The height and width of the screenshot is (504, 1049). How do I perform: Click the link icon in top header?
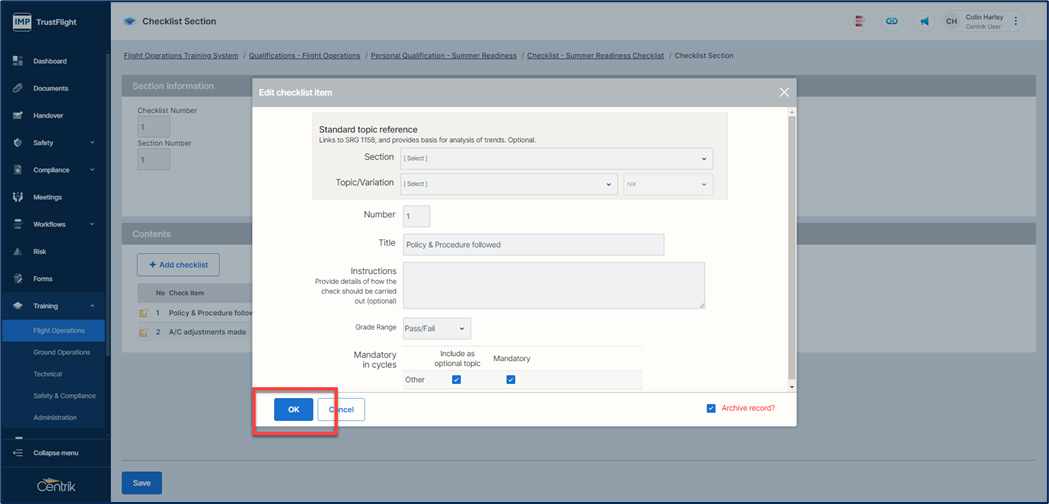pyautogui.click(x=891, y=21)
